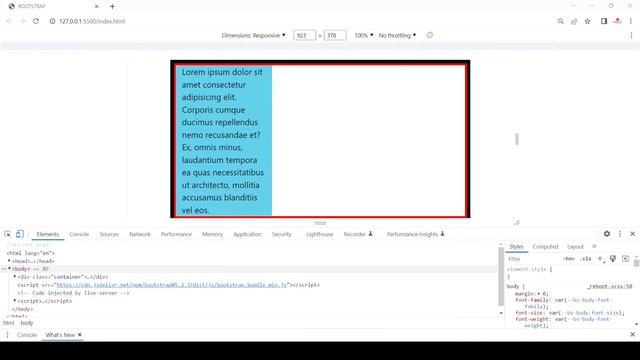This screenshot has height=360, width=640.
Task: View site information icon in address bar
Action: coord(52,21)
